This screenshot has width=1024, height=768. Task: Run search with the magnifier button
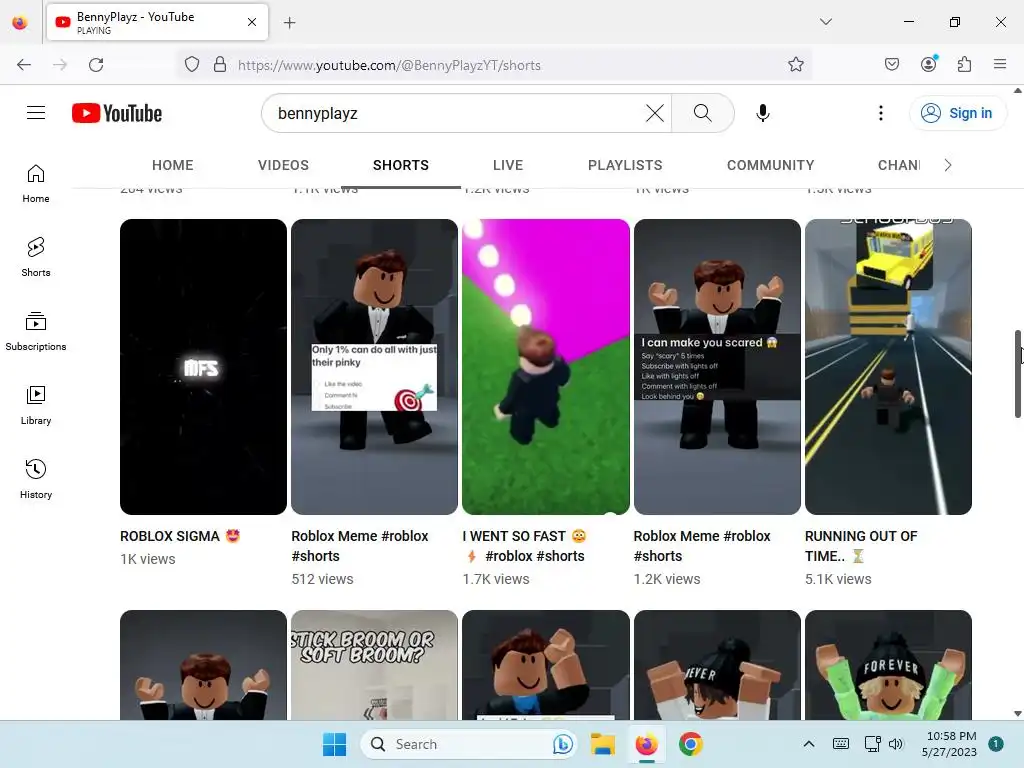tap(703, 113)
